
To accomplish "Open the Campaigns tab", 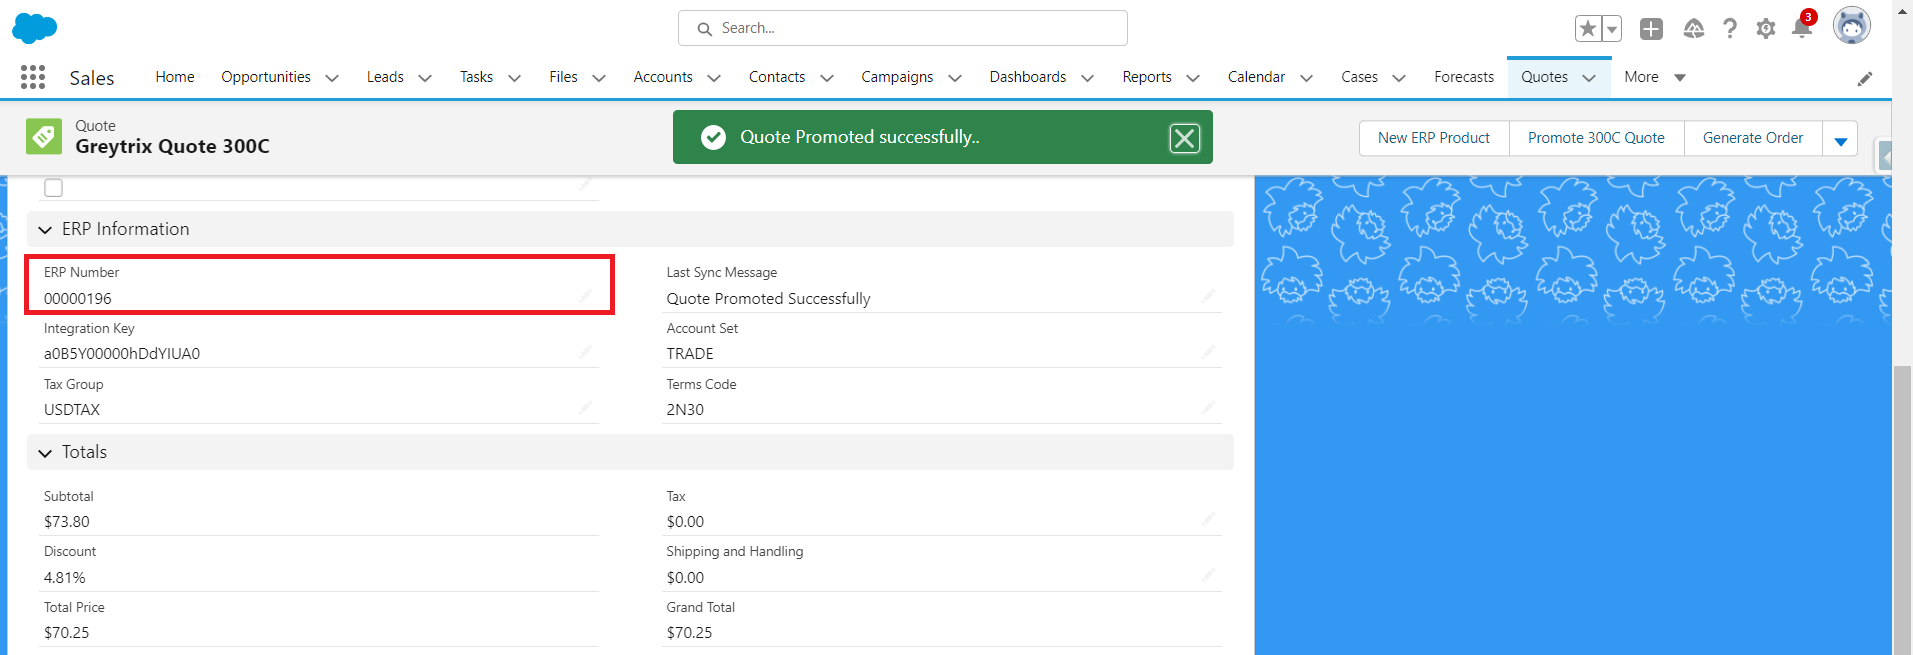I will (x=897, y=77).
